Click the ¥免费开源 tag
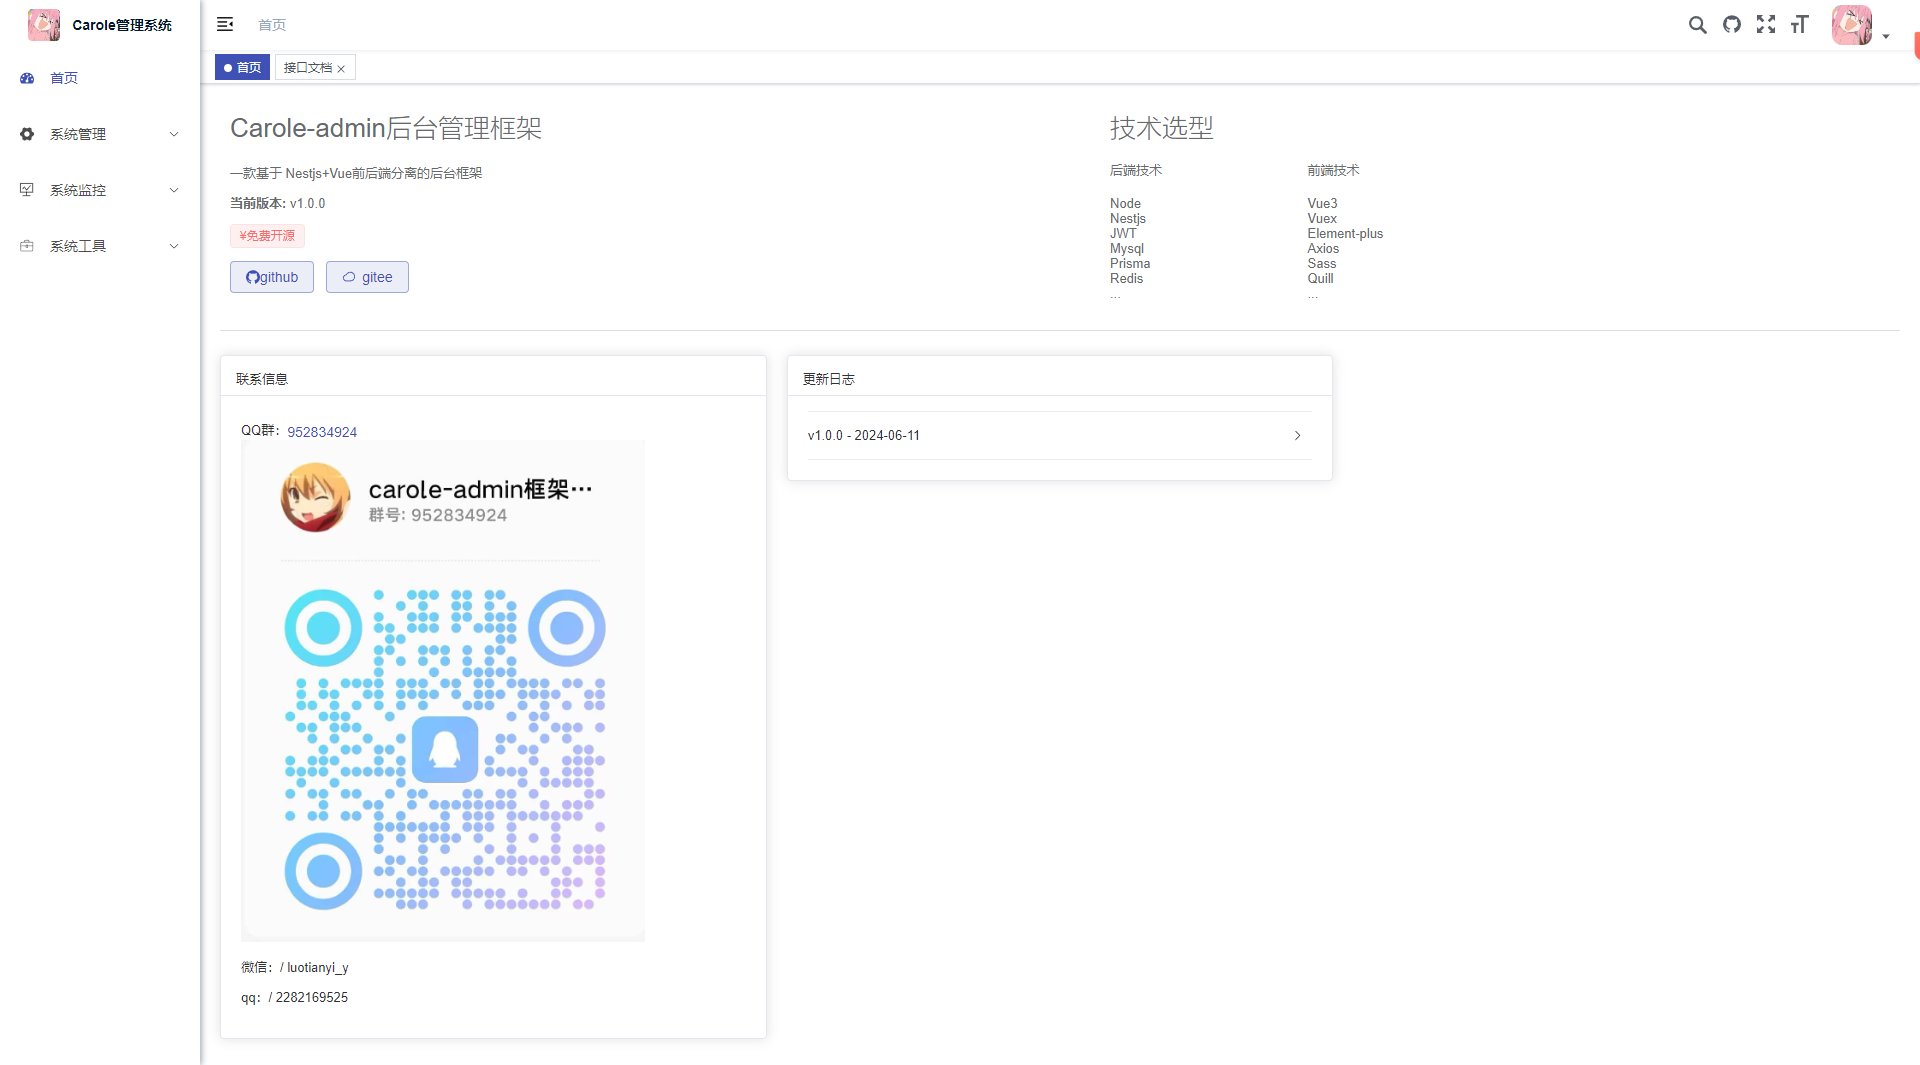Image resolution: width=1920 pixels, height=1065 pixels. coord(267,236)
